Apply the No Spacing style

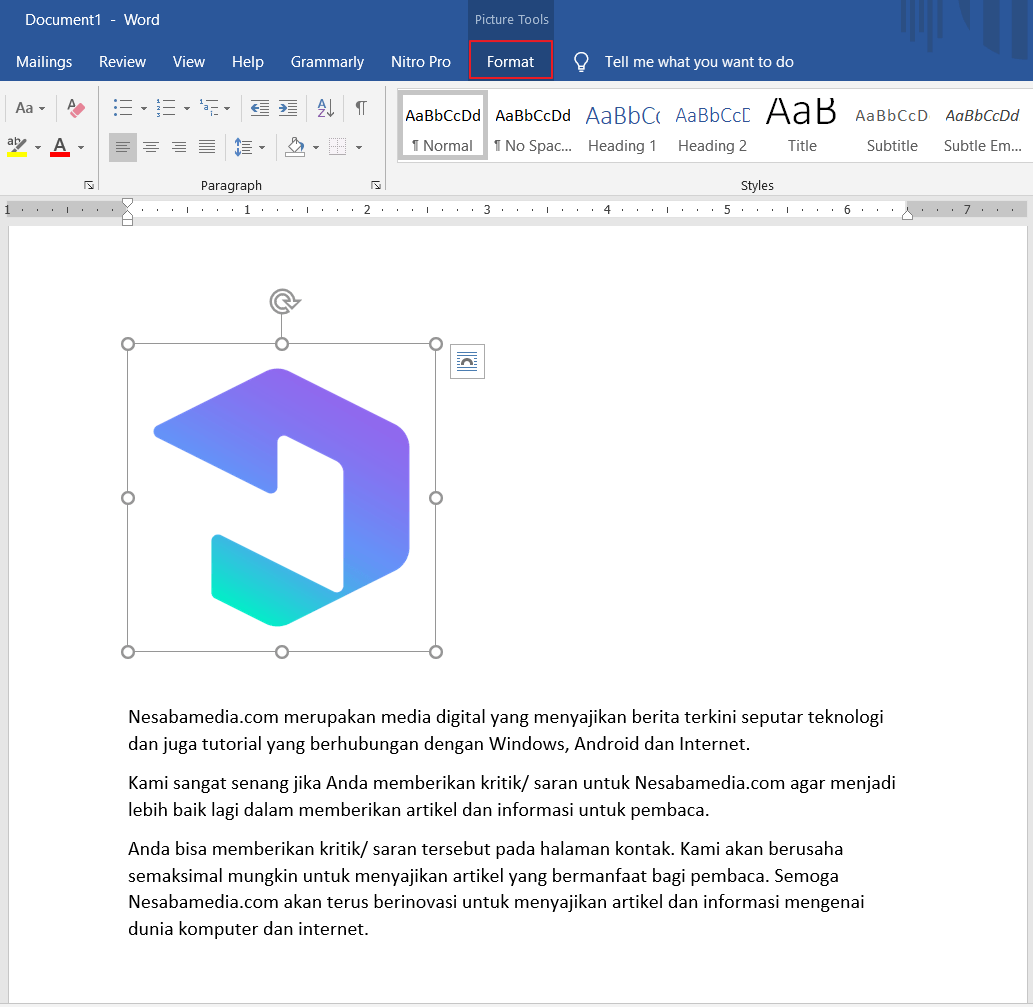point(533,126)
